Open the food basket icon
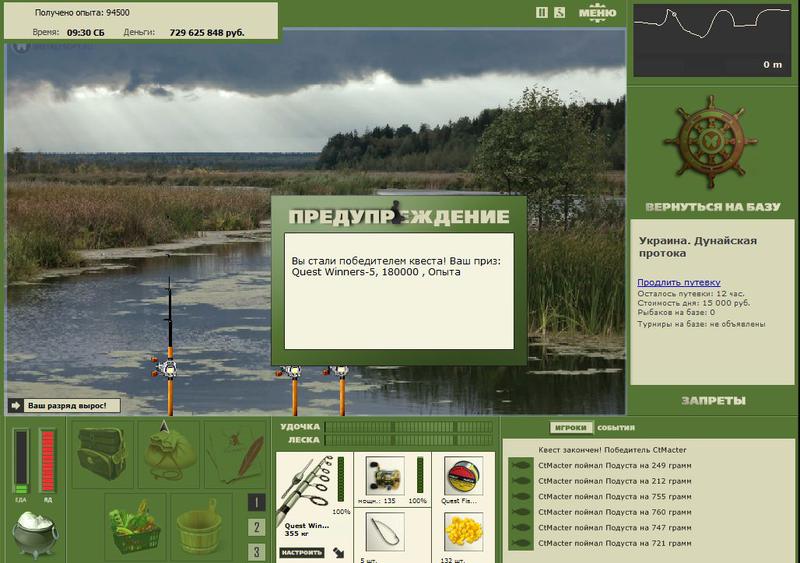The height and width of the screenshot is (563, 800). pos(135,528)
